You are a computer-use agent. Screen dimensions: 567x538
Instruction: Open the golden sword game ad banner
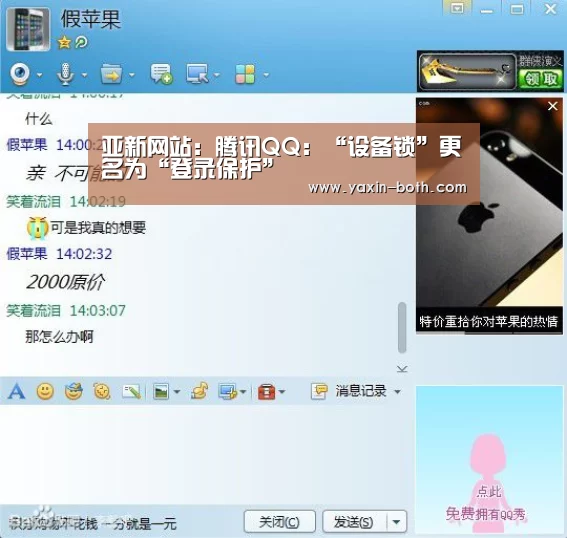click(x=468, y=71)
